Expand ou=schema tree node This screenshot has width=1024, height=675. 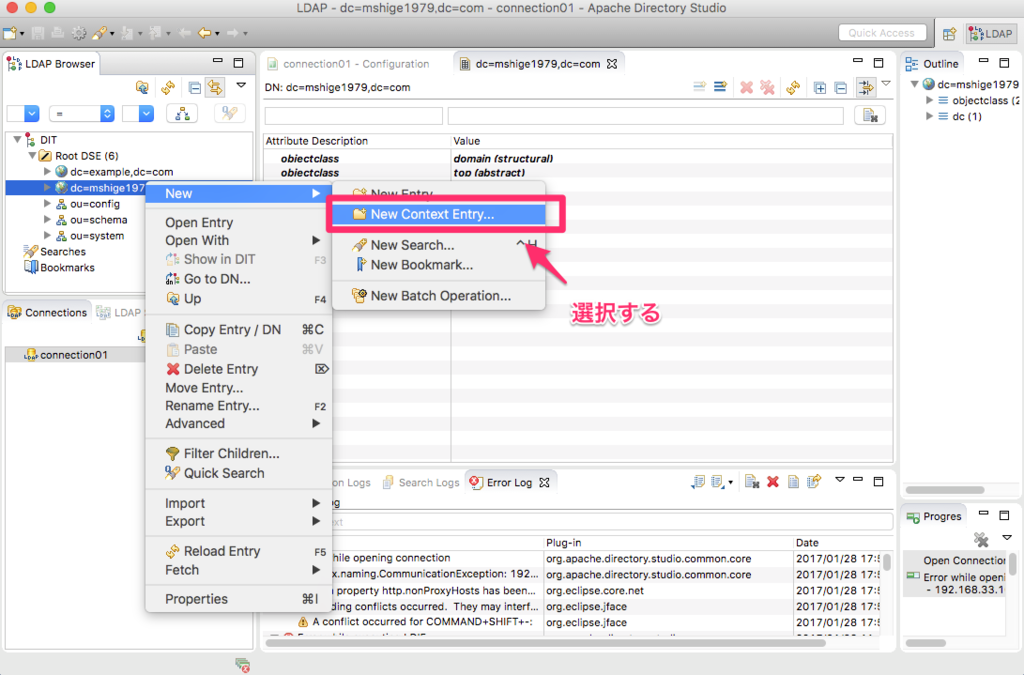coord(47,220)
